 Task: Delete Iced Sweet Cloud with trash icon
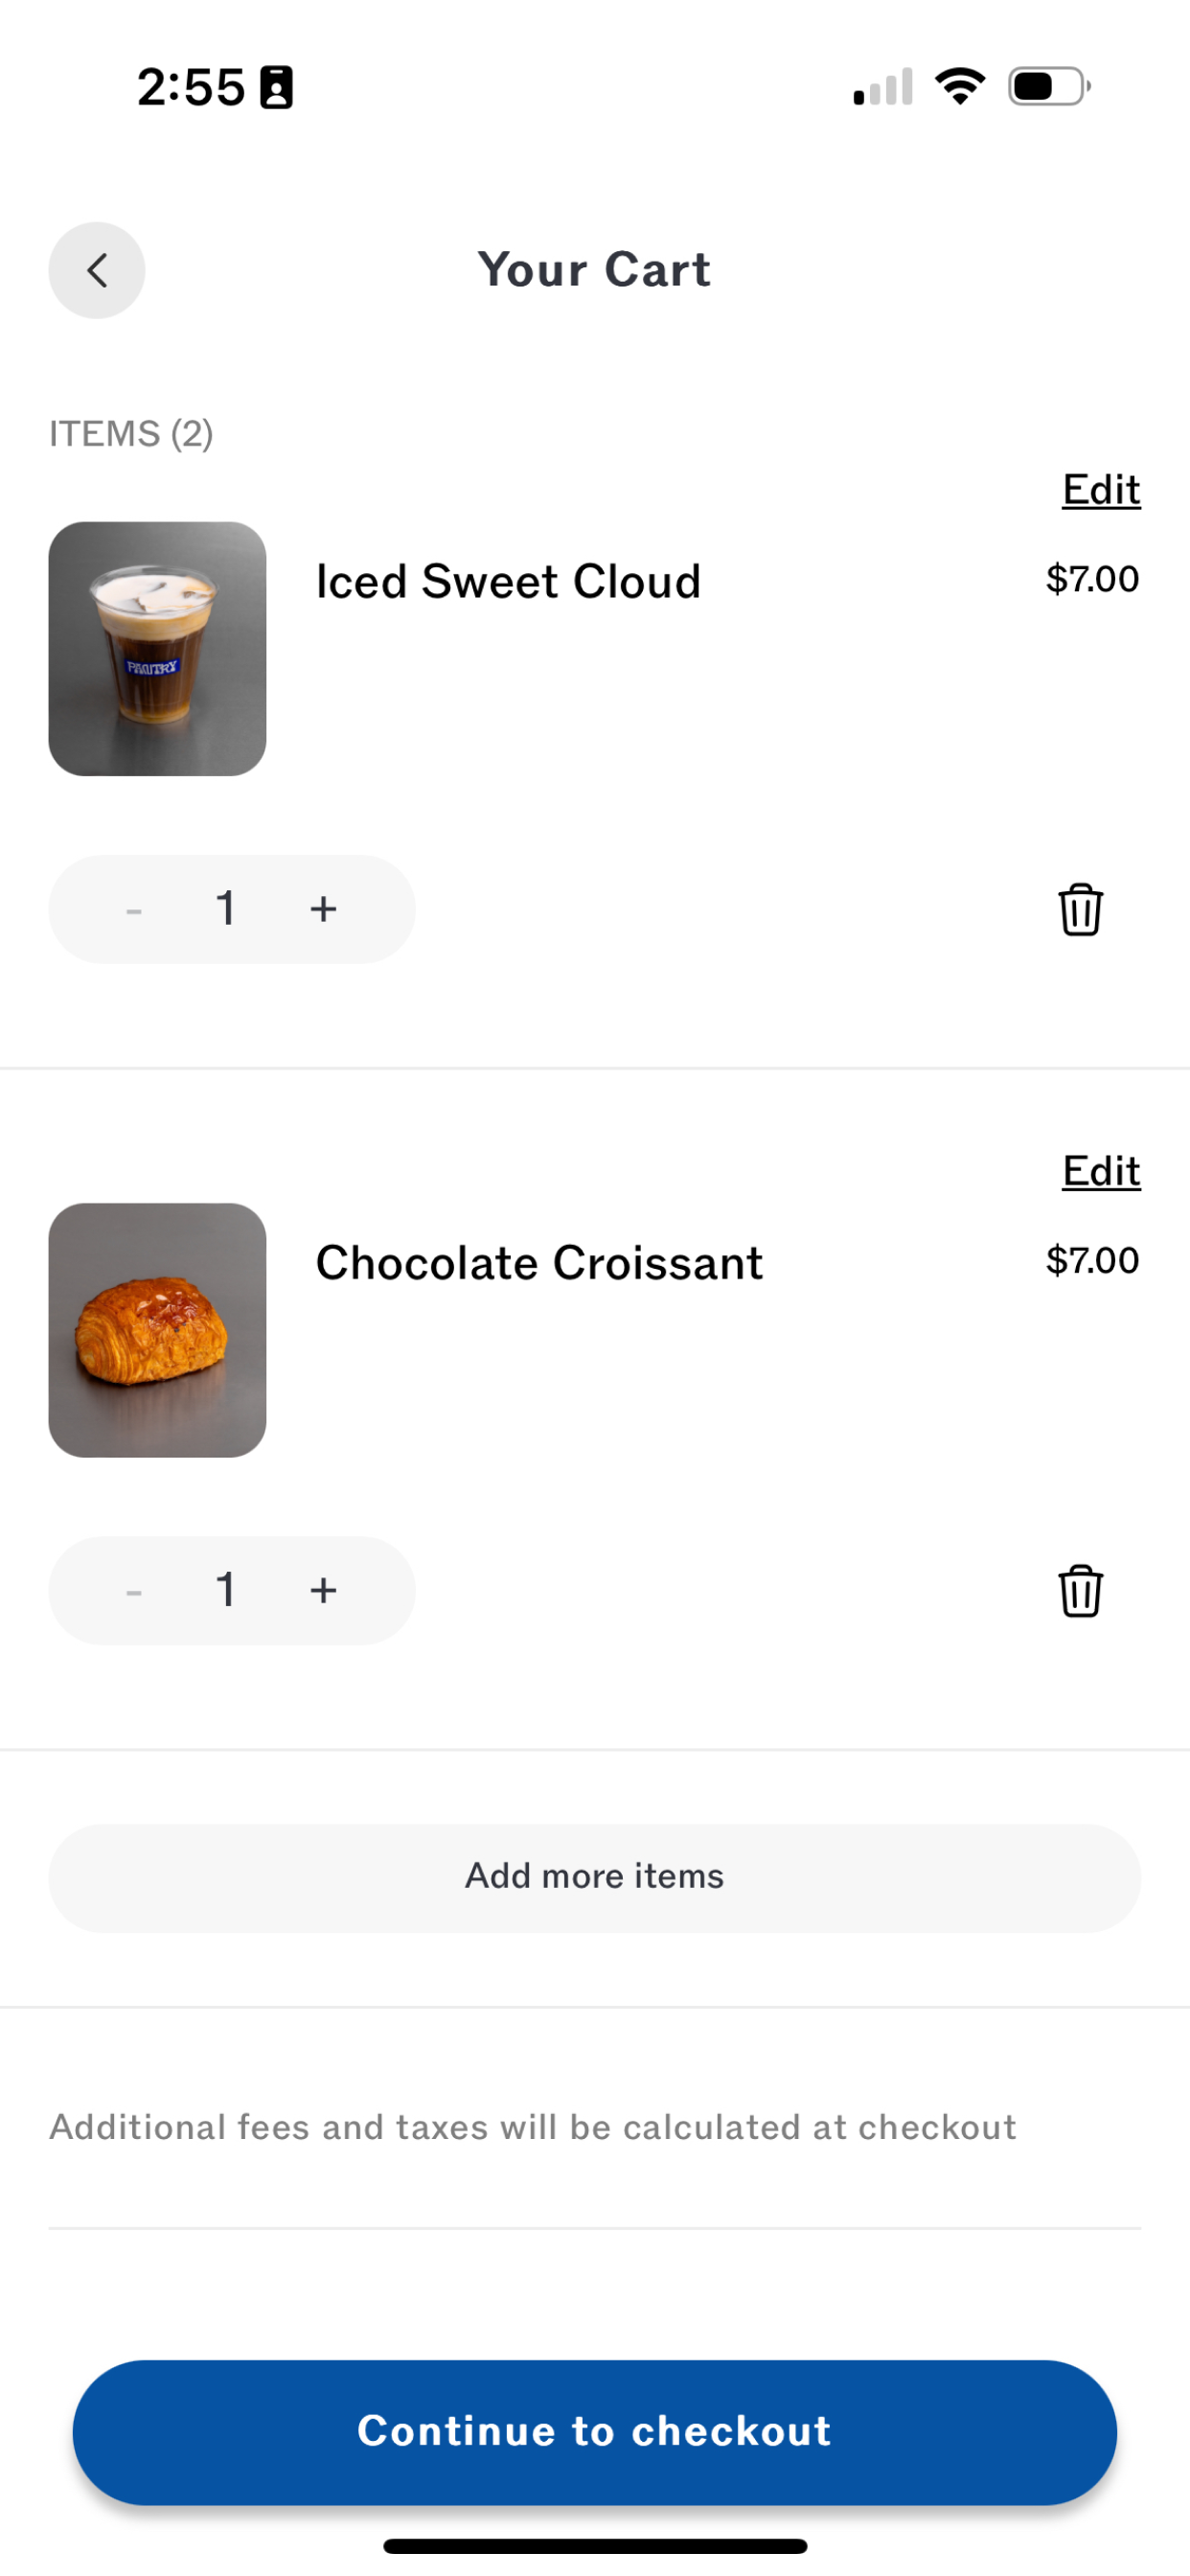pyautogui.click(x=1080, y=909)
